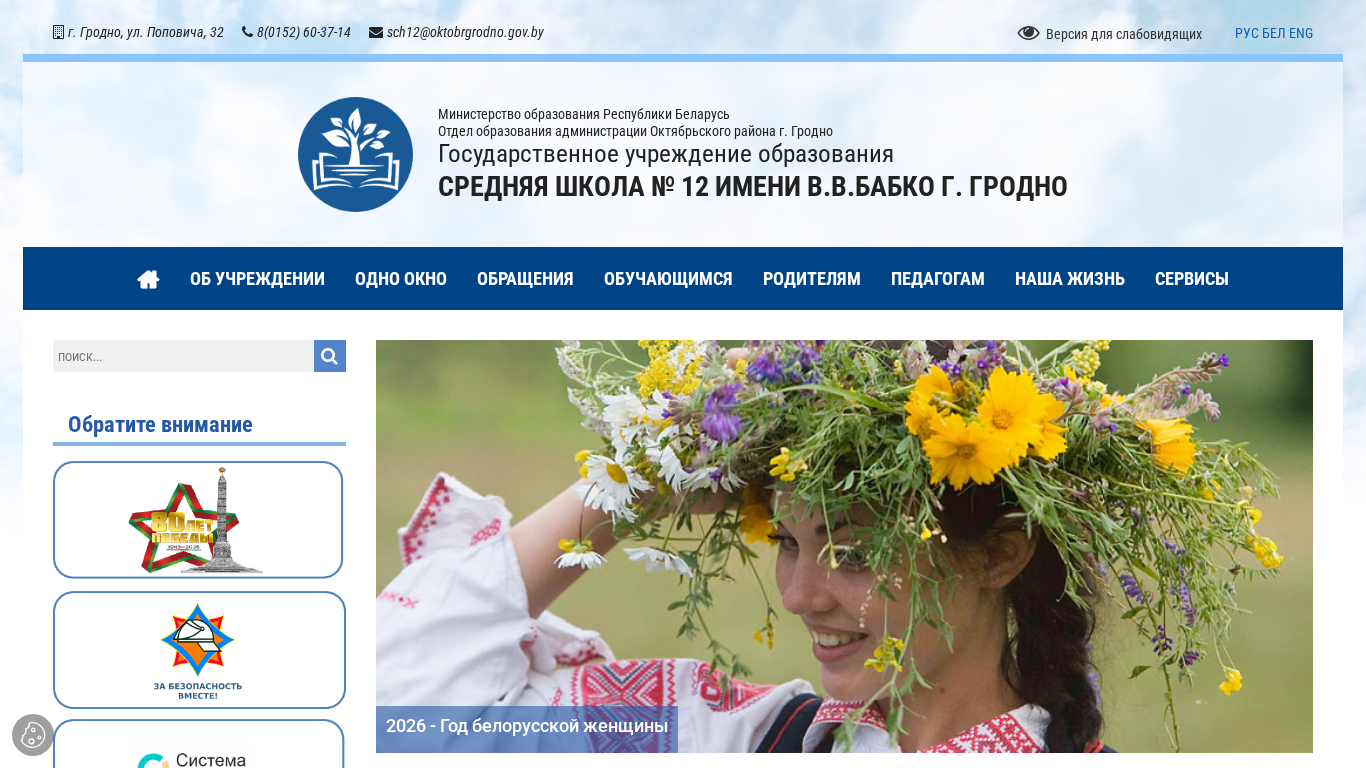Open the За безопасность вместе banner

(x=199, y=650)
